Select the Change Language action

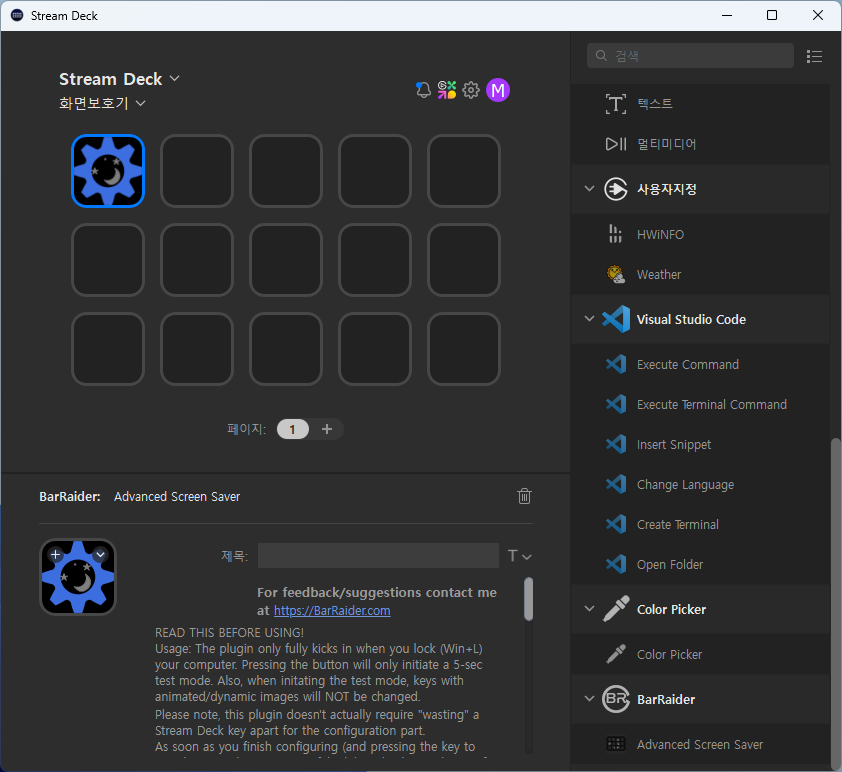(x=700, y=484)
